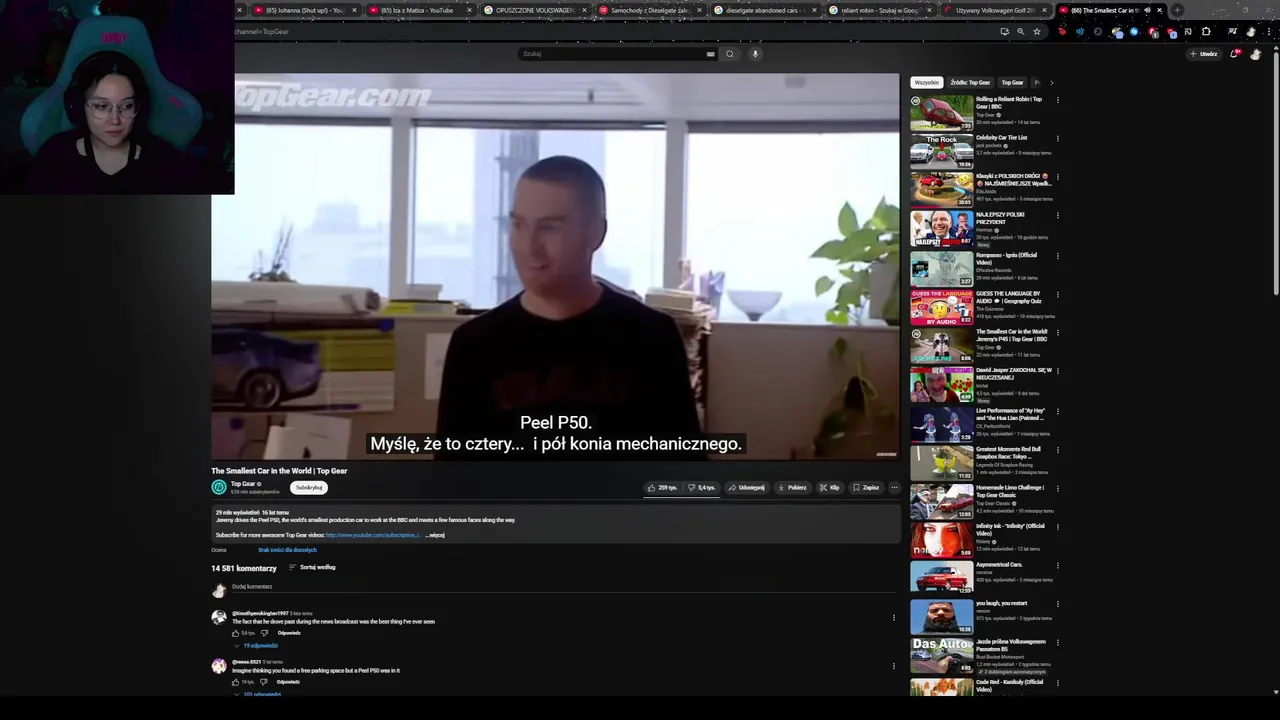Open options menu for the parking space comment
This screenshot has height=720, width=1280.
(894, 666)
